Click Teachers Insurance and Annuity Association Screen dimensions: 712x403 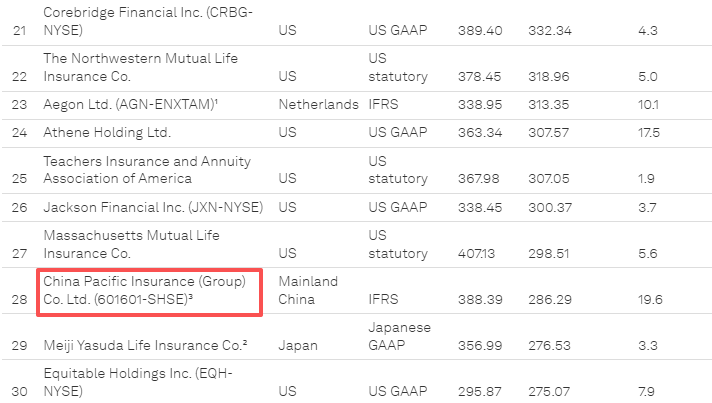click(x=146, y=169)
